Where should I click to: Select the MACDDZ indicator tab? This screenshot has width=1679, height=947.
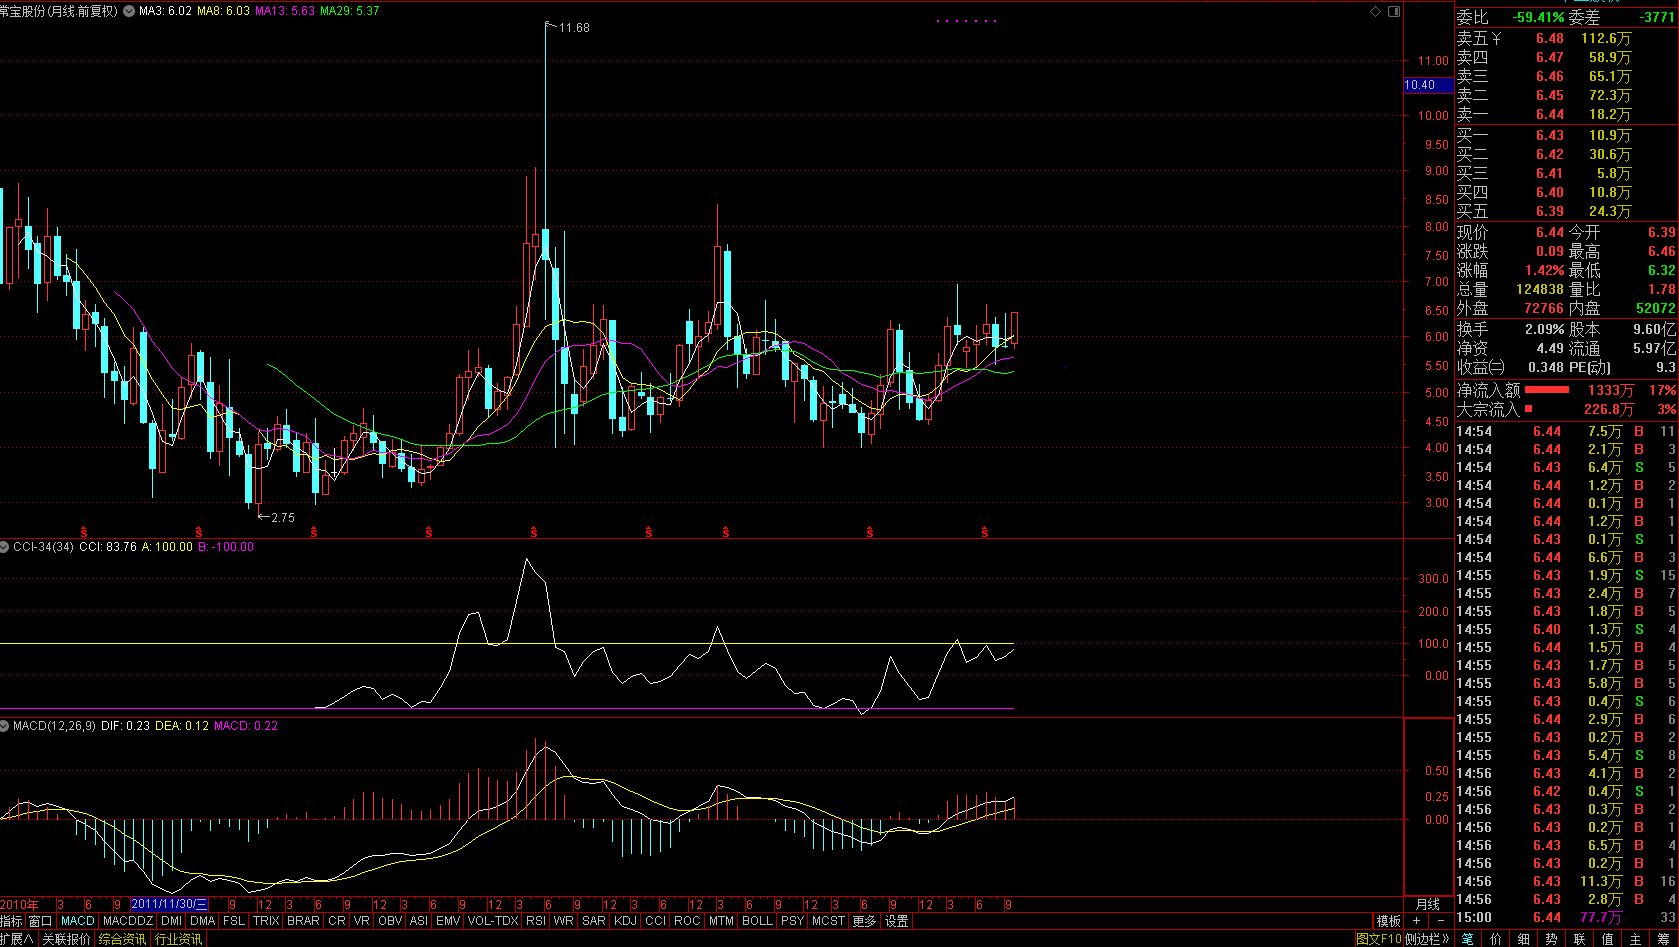[x=128, y=921]
